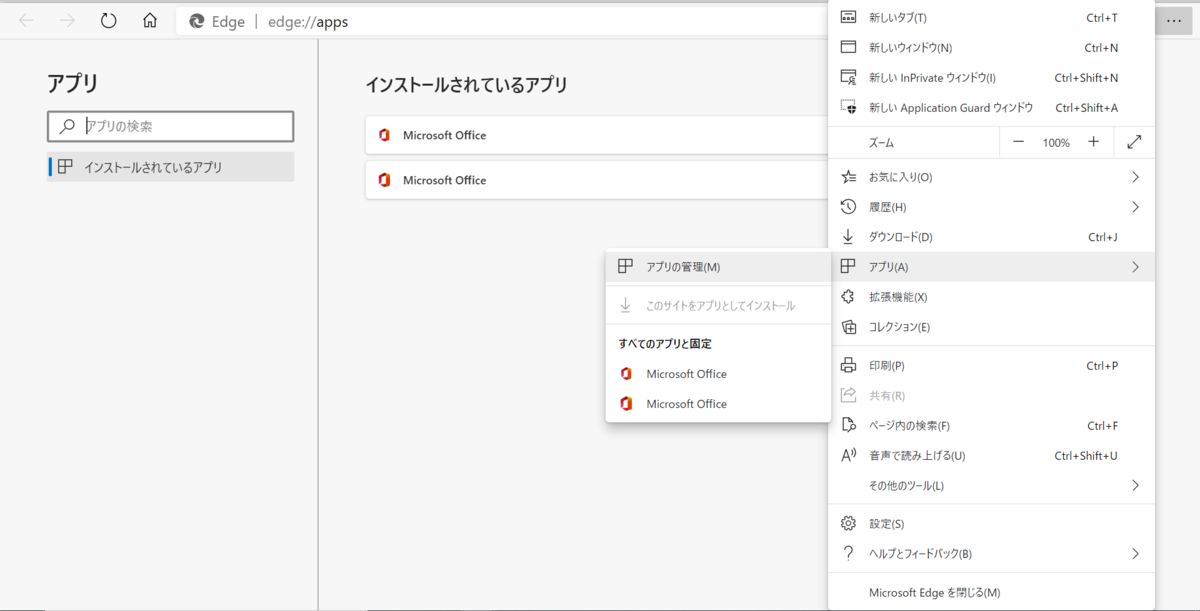This screenshot has height=611, width=1200.
Task: Increase zoom with the plus button
Action: 1093,142
